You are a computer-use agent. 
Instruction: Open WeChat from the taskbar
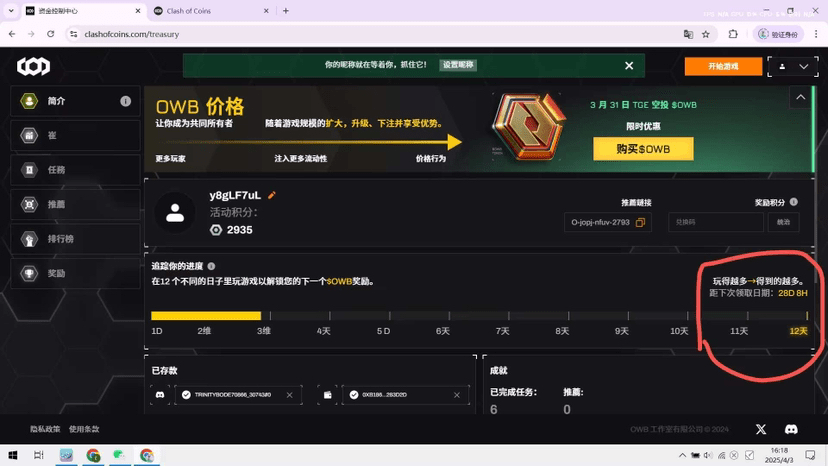point(119,455)
